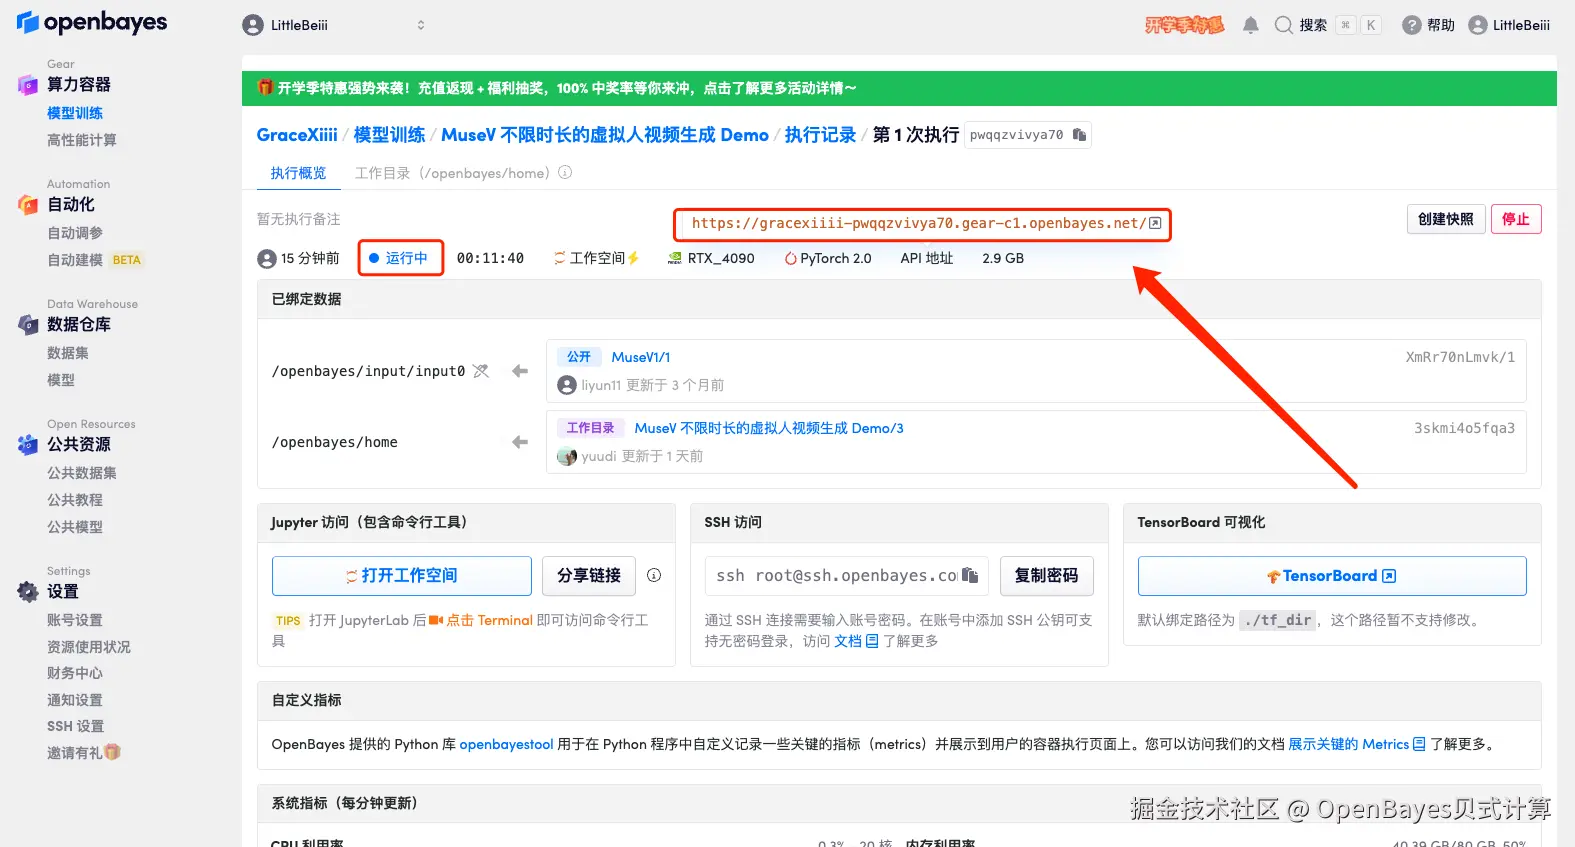Screen dimensions: 1575x847
Task: Go to 算力容器 section
Action: (x=79, y=85)
